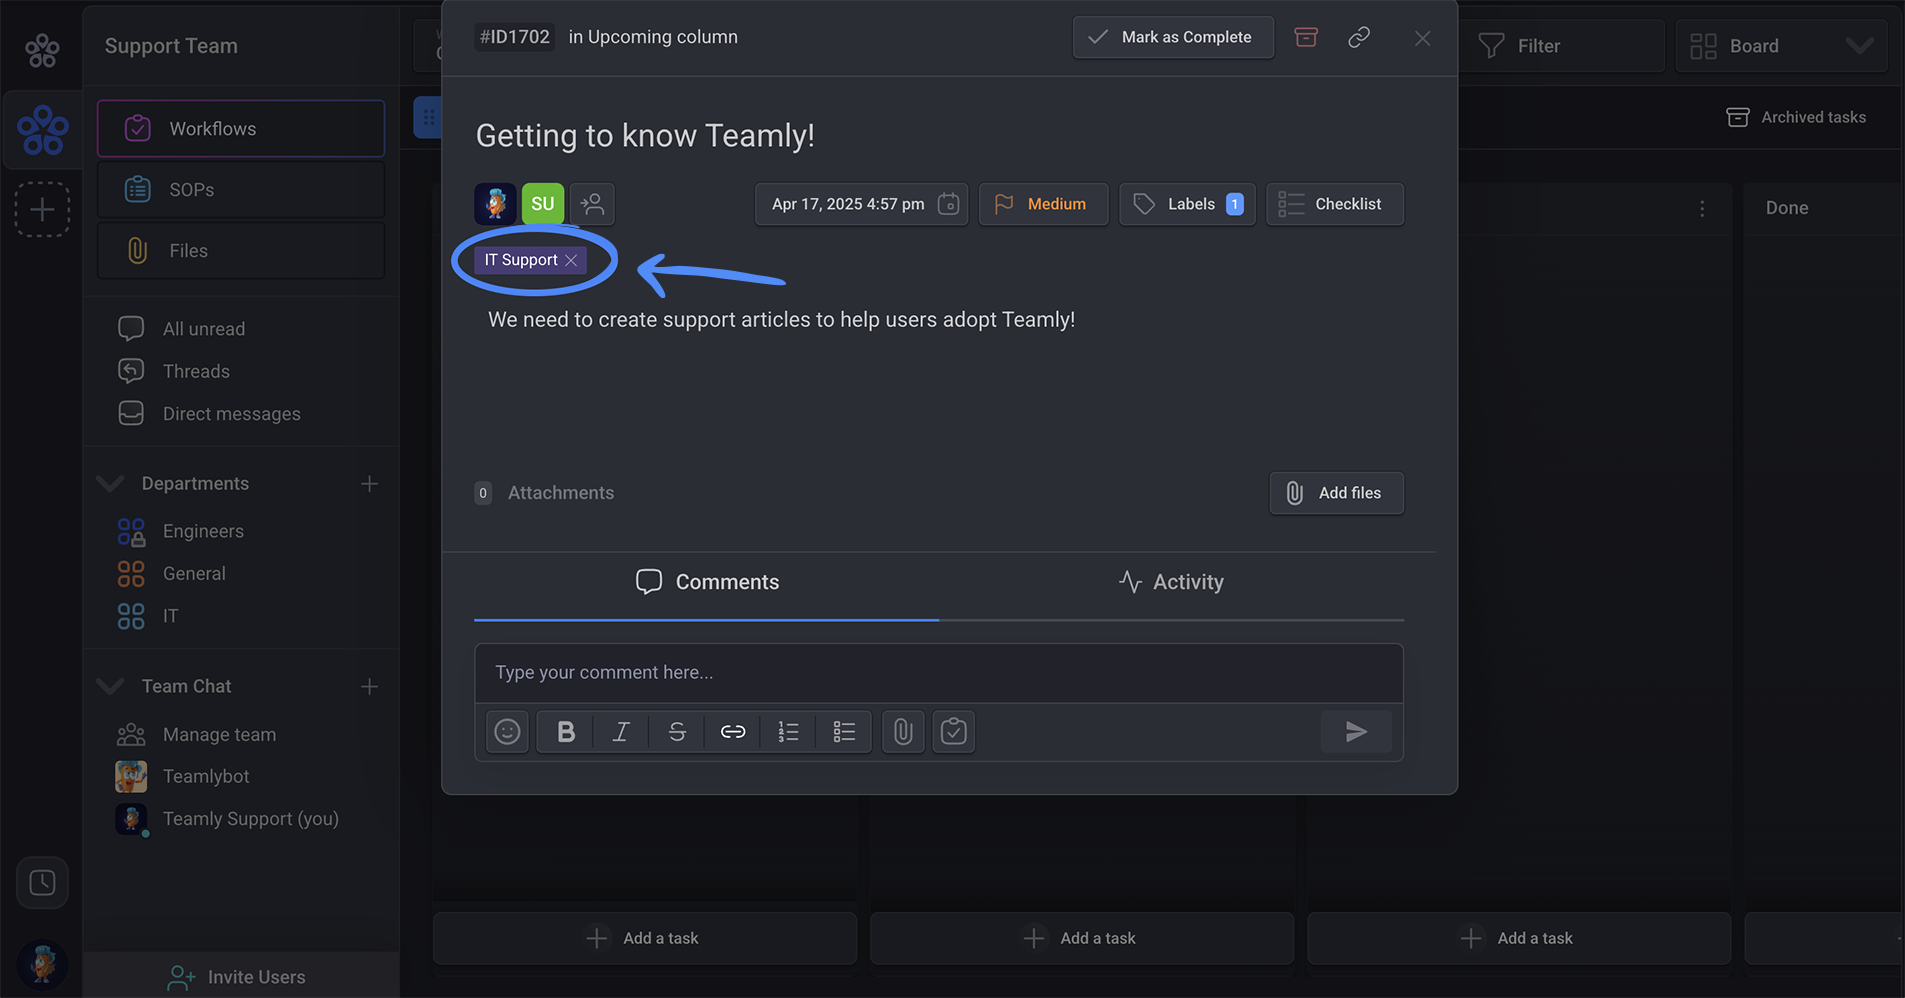Click the #ID1702 task ID badge
1905x998 pixels.
click(514, 37)
